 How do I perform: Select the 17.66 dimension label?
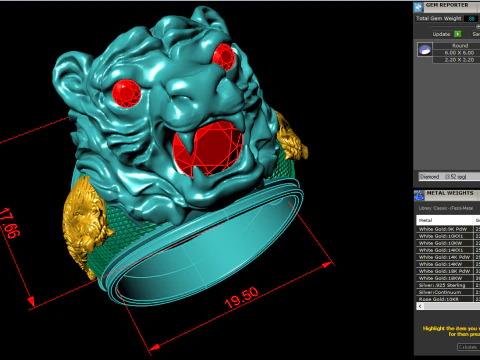click(x=11, y=223)
